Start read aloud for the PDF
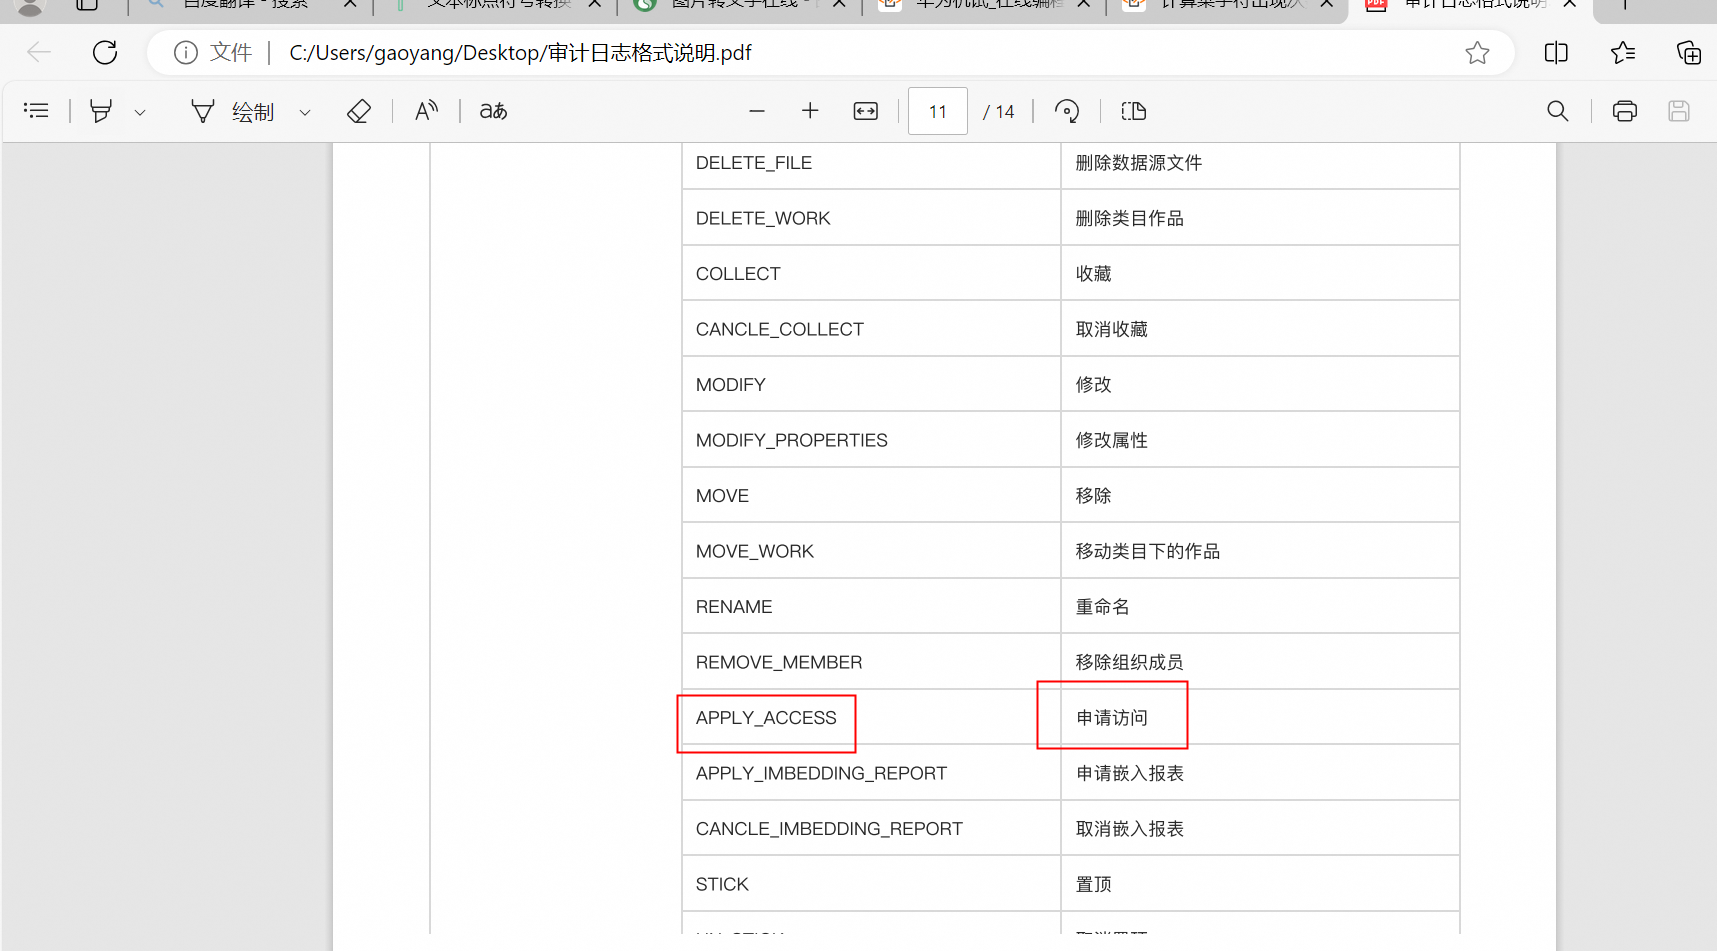Screen dimensions: 1717x951 tap(427, 111)
